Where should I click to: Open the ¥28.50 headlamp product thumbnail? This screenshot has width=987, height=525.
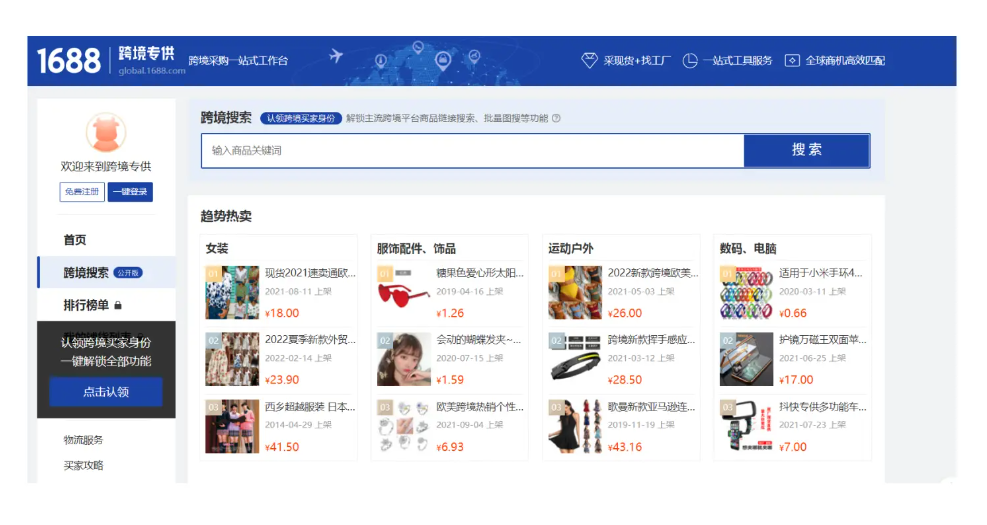(575, 359)
